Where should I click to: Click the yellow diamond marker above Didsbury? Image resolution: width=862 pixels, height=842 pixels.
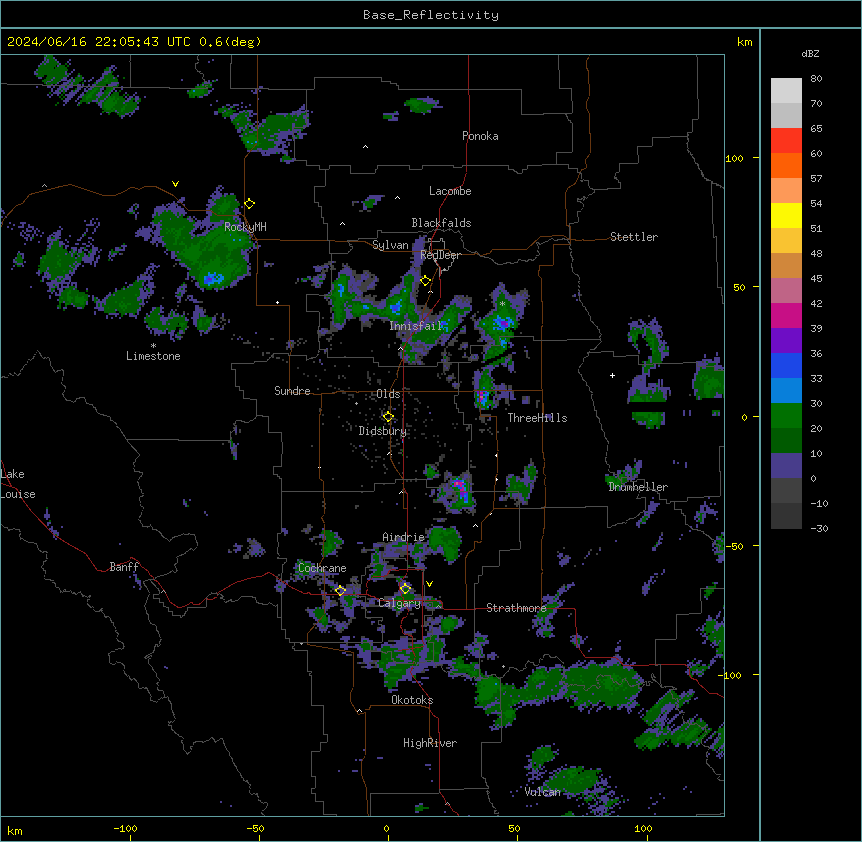(388, 417)
